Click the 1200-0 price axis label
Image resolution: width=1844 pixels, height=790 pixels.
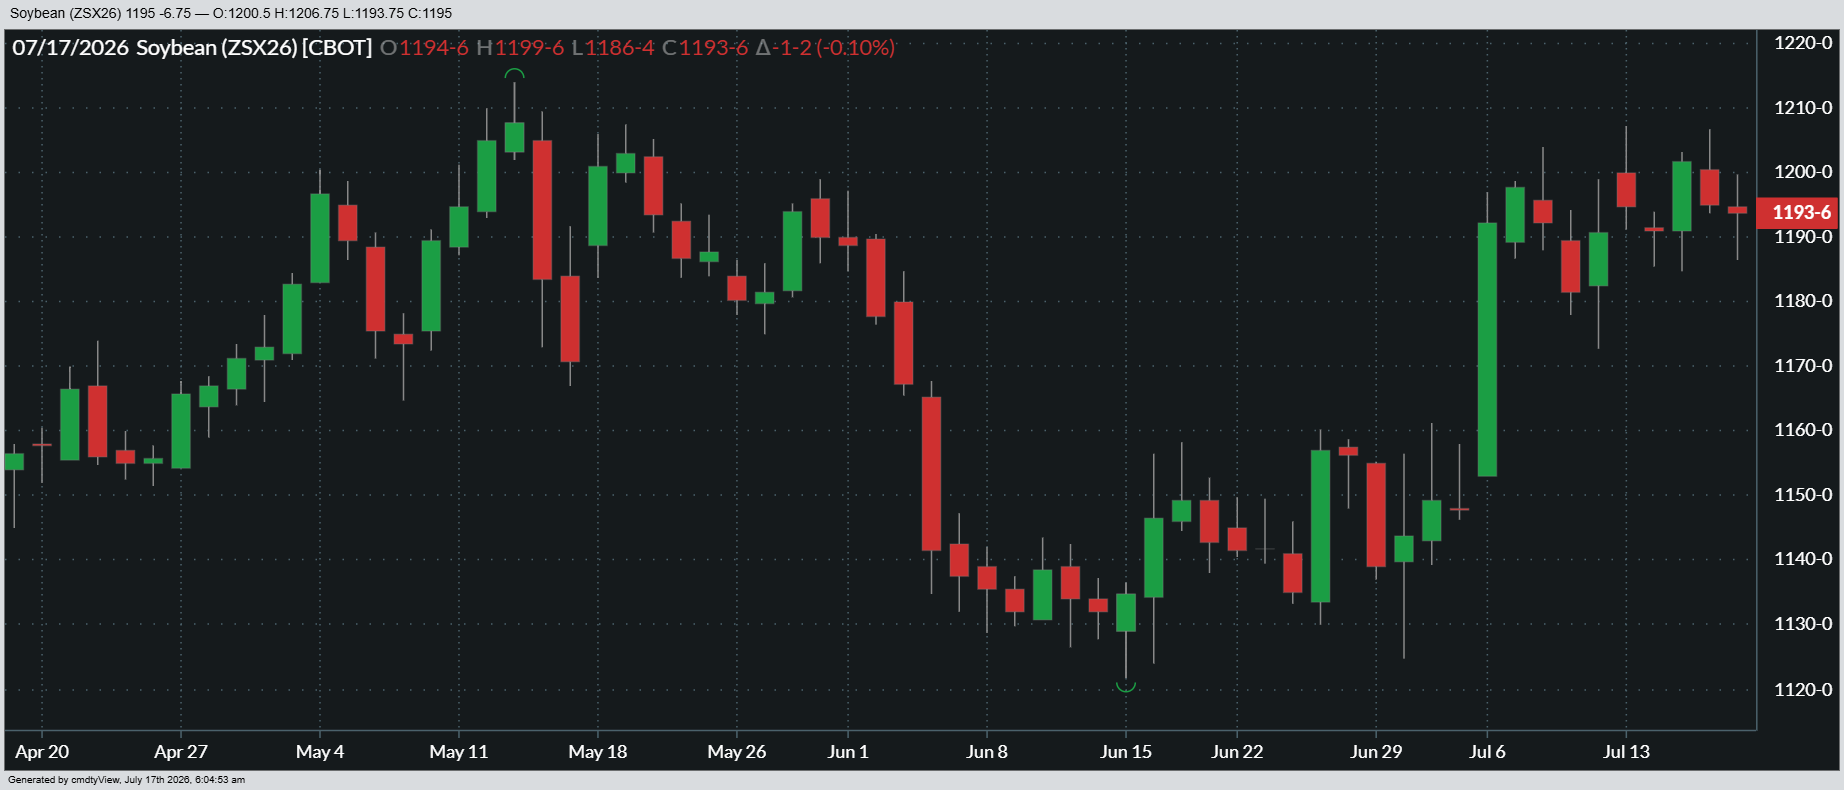pyautogui.click(x=1803, y=172)
